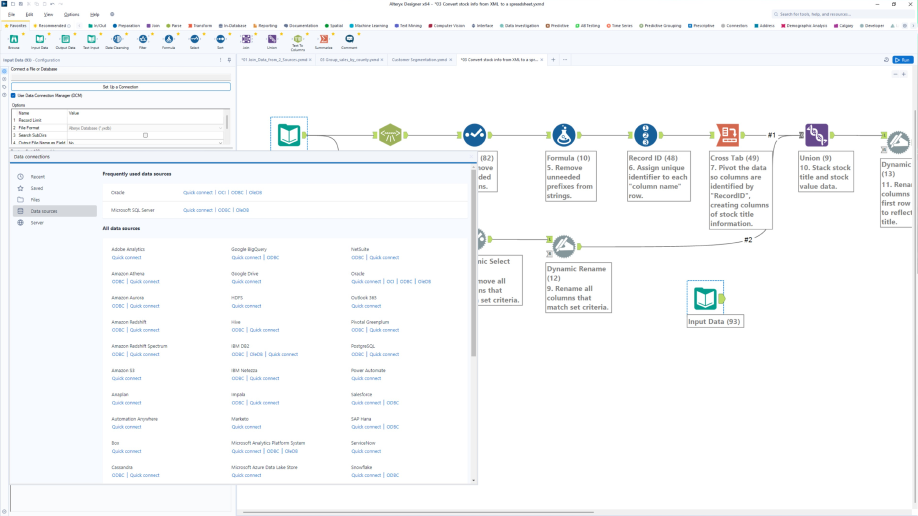Uncheck Use Data Connection Manager (DCM)
Screen dimensions: 918x516
13,95
